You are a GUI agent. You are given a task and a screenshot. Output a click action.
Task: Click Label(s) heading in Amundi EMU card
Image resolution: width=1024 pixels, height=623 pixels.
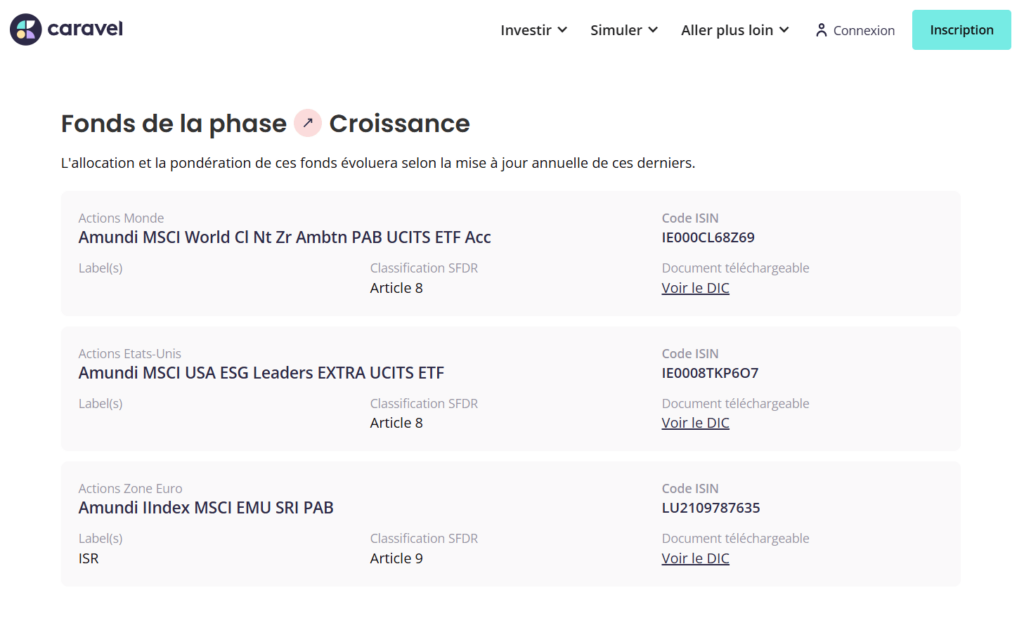pos(101,539)
